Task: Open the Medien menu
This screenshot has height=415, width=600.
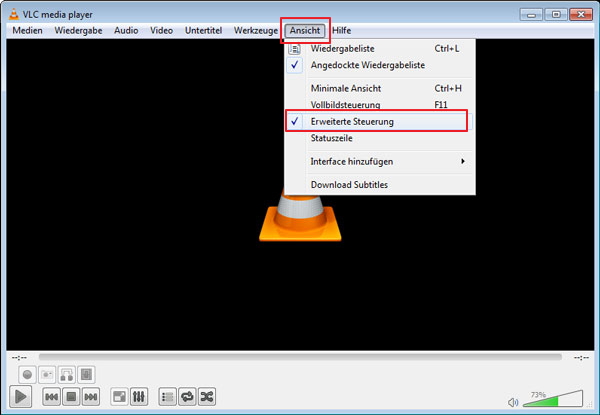Action: pos(28,31)
